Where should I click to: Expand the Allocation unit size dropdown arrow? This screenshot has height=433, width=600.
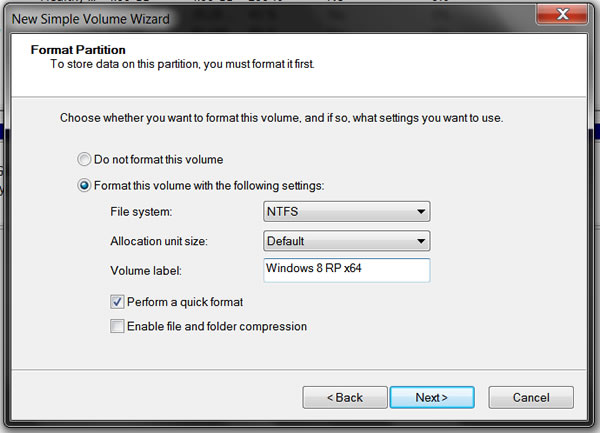[x=421, y=241]
